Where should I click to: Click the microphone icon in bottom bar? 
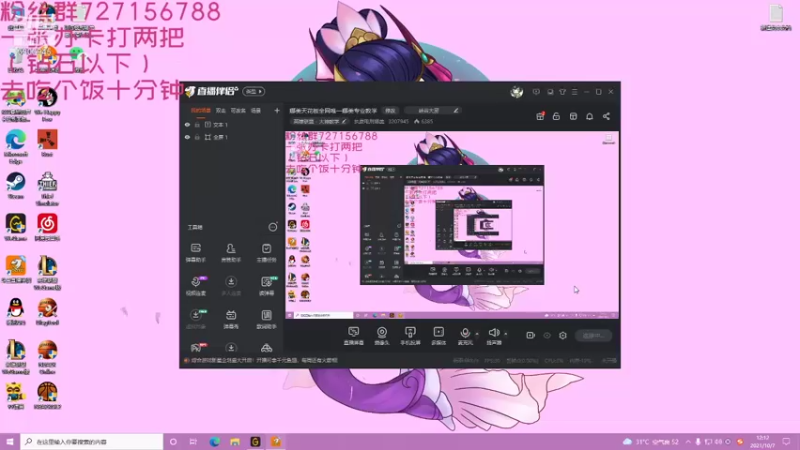point(465,333)
